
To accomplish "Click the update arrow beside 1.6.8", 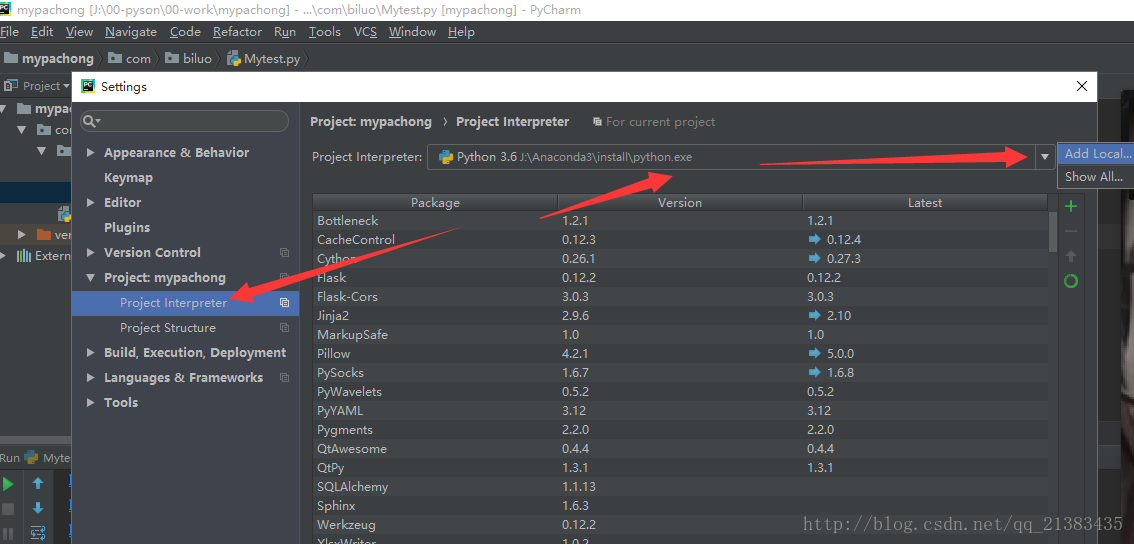I will click(x=815, y=373).
